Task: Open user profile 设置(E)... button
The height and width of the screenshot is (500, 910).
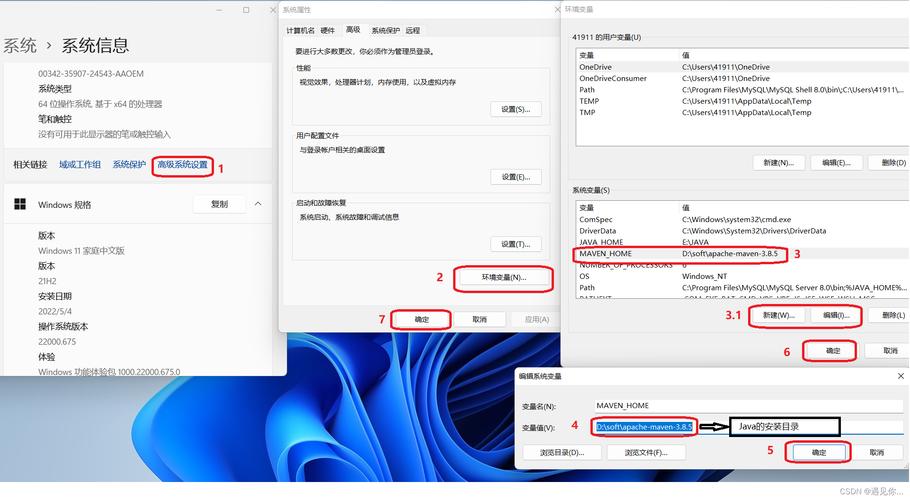Action: point(516,177)
